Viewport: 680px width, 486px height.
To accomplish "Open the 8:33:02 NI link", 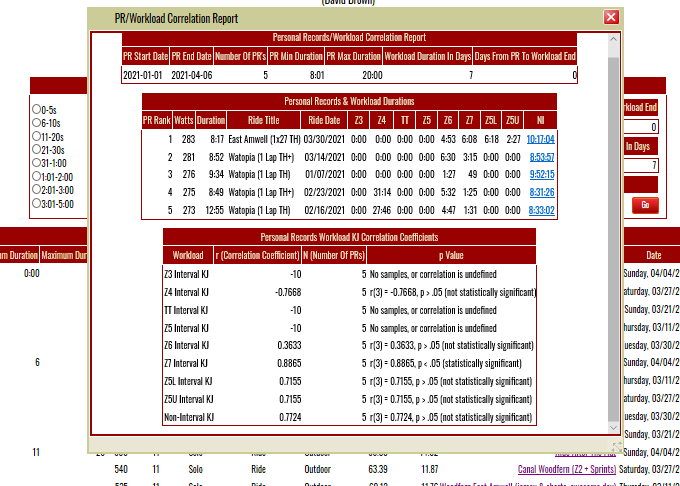I will pos(541,210).
